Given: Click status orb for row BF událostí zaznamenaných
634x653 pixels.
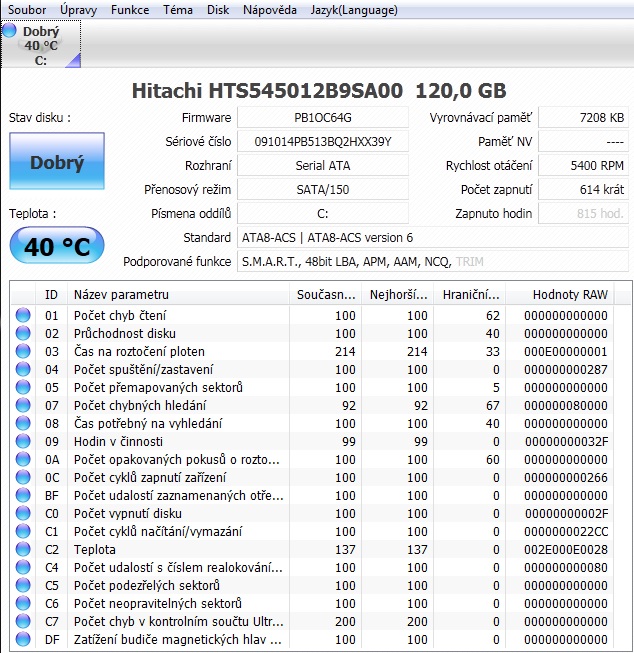Looking at the screenshot, I should point(23,495).
